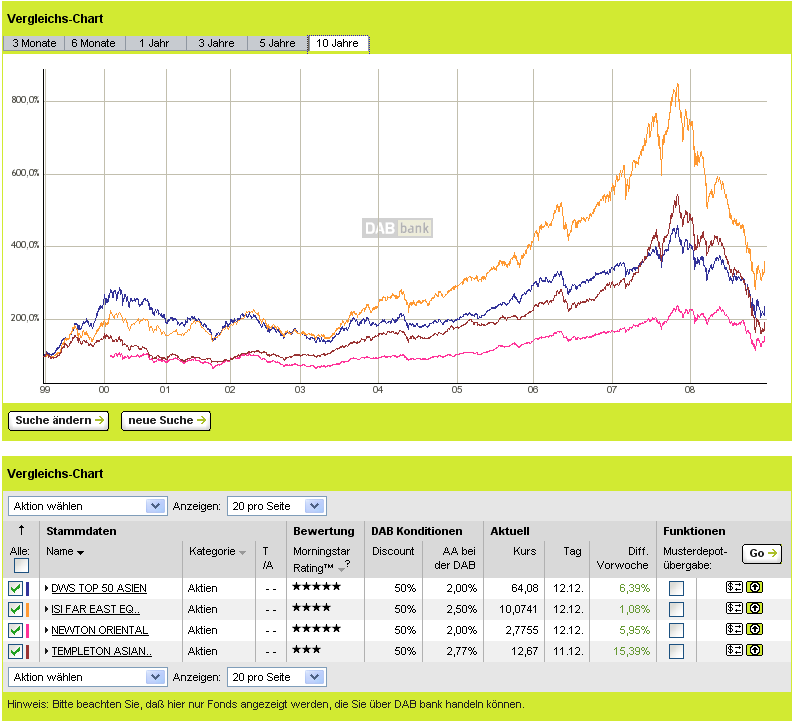Click the AA bei der DAB value 2,50%

[x=463, y=611]
